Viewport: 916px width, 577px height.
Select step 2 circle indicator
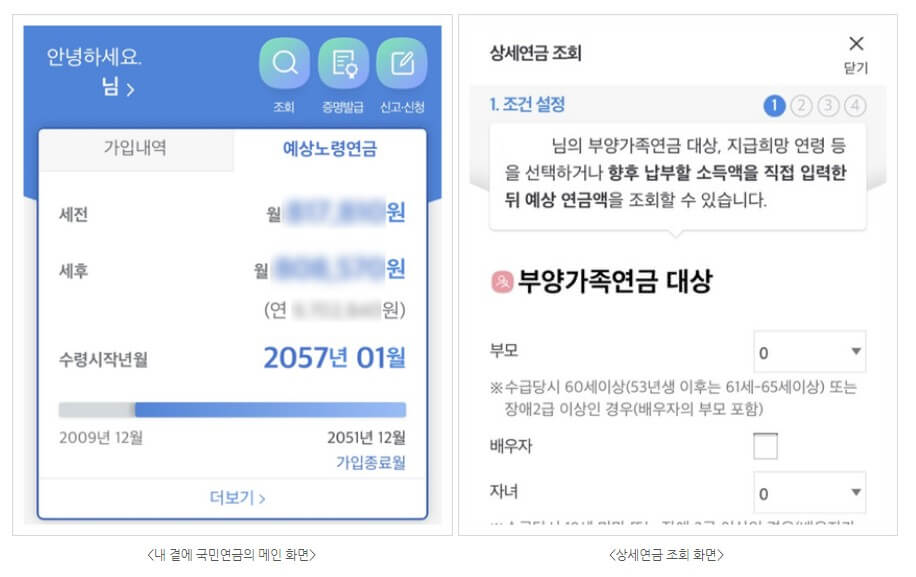click(801, 106)
